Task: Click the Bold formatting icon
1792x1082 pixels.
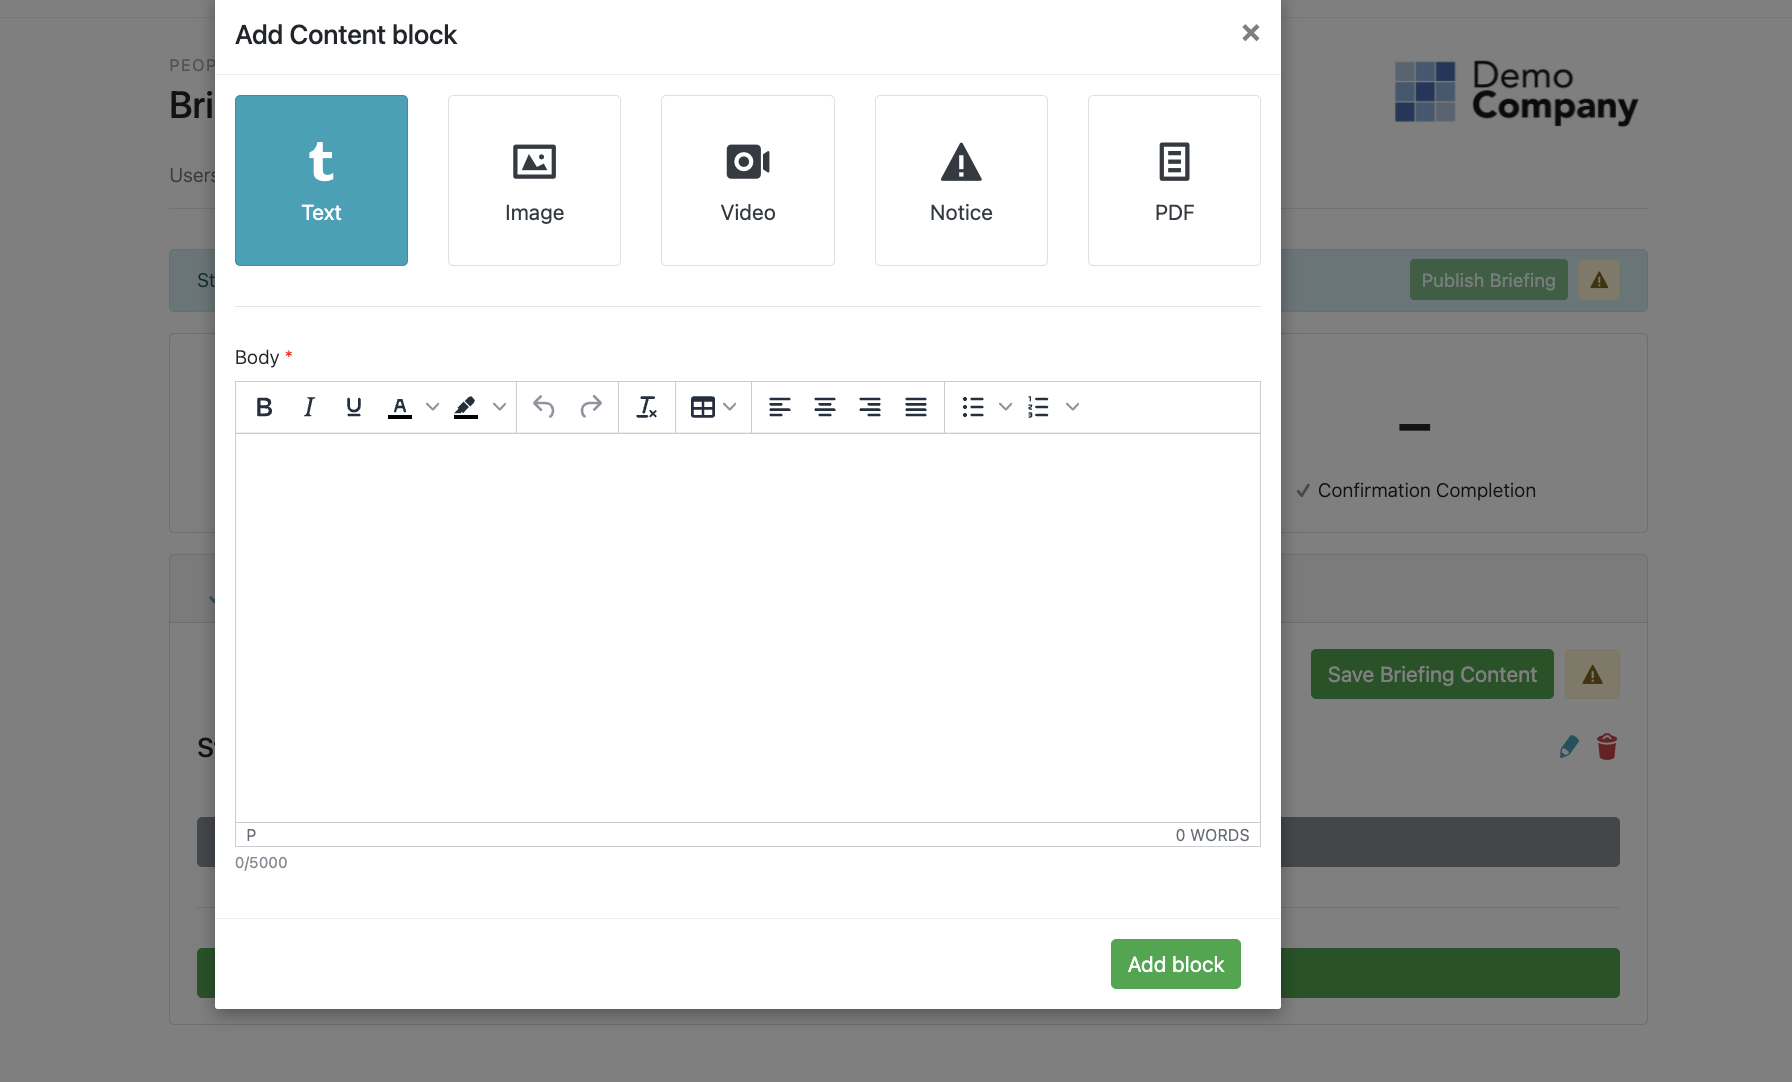Action: (264, 407)
